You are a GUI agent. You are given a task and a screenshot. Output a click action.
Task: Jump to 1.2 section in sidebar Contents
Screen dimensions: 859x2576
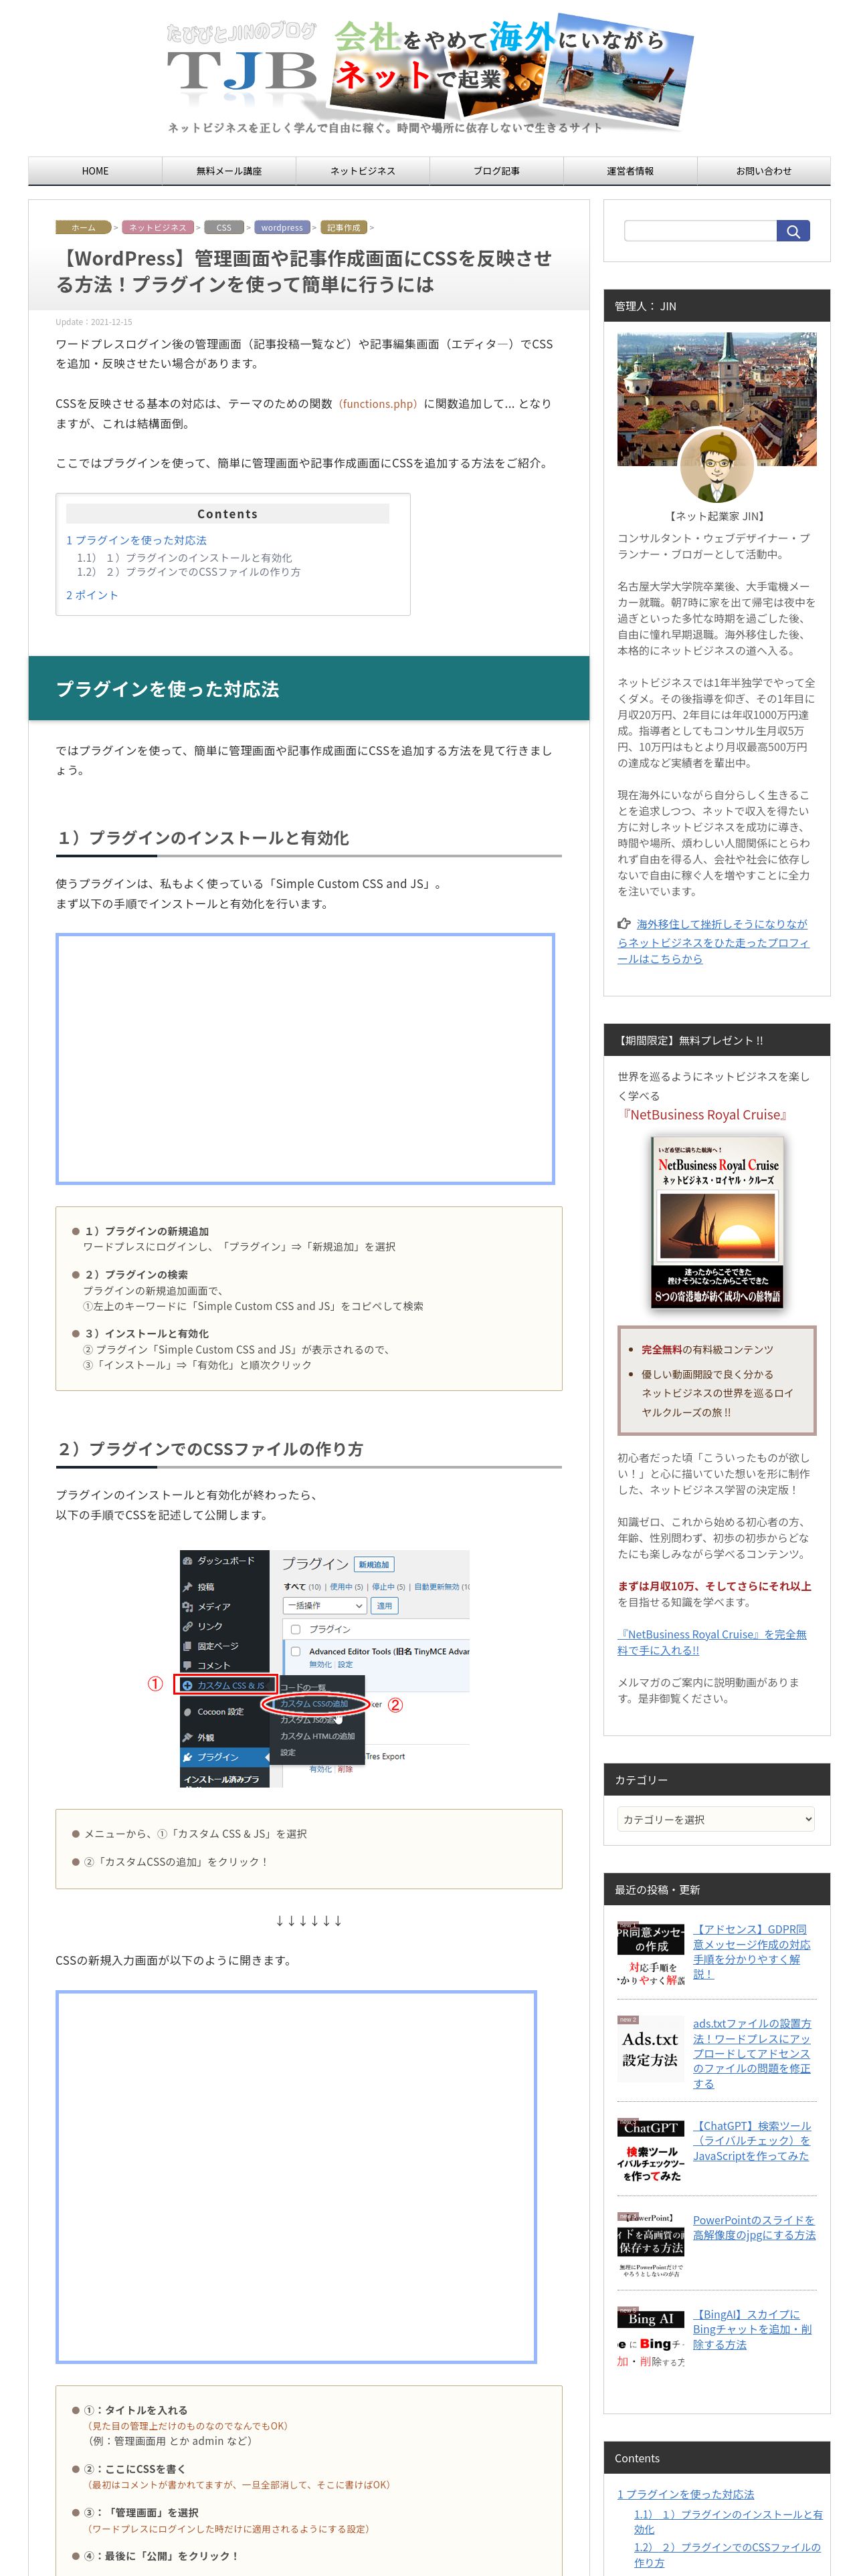click(727, 2554)
